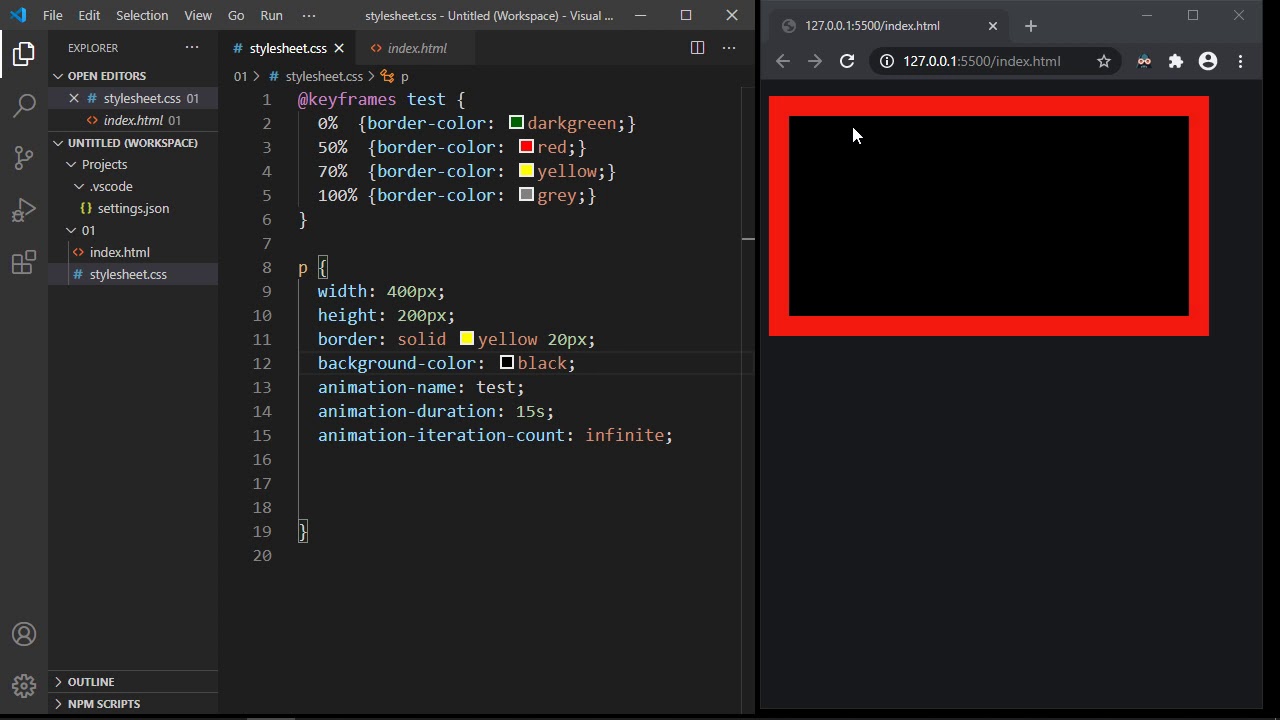Click the incognito-style extension icon in browser toolbar

click(1144, 61)
